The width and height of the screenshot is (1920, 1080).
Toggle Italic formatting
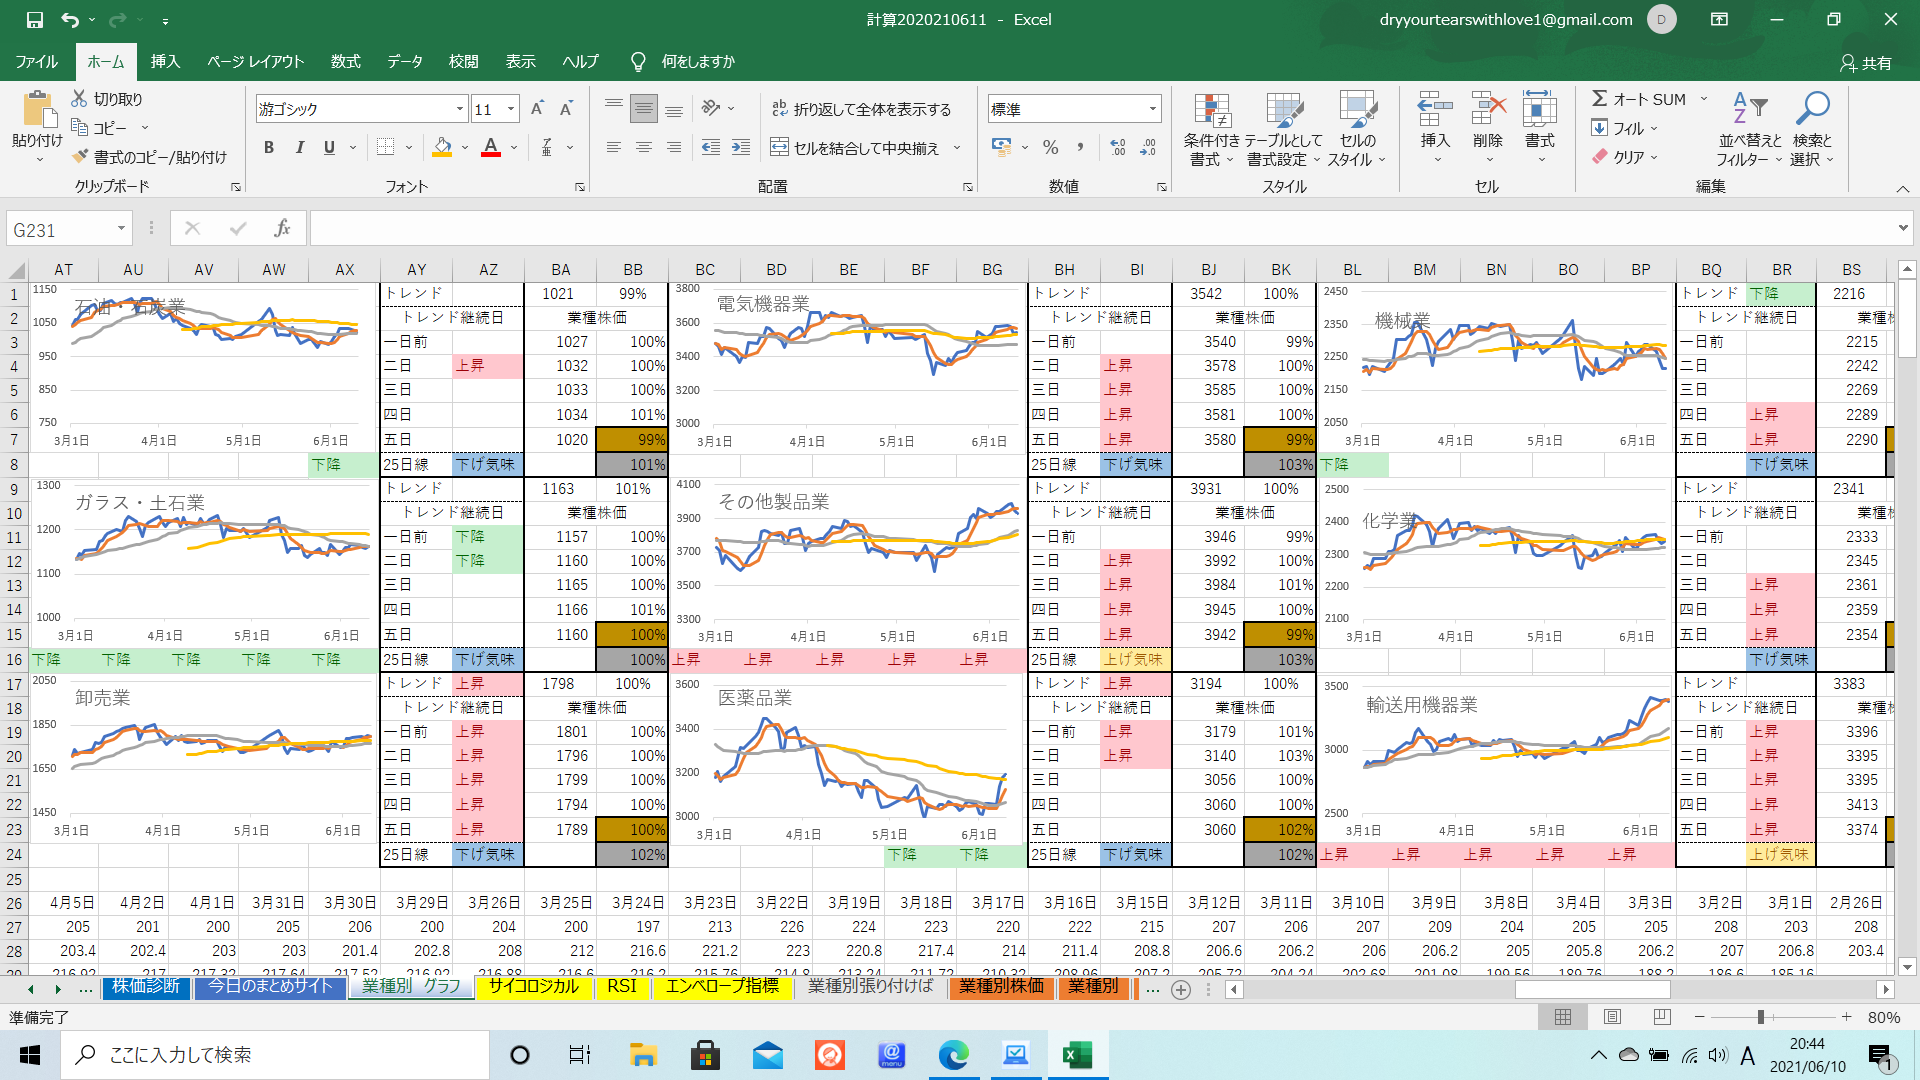(x=299, y=148)
